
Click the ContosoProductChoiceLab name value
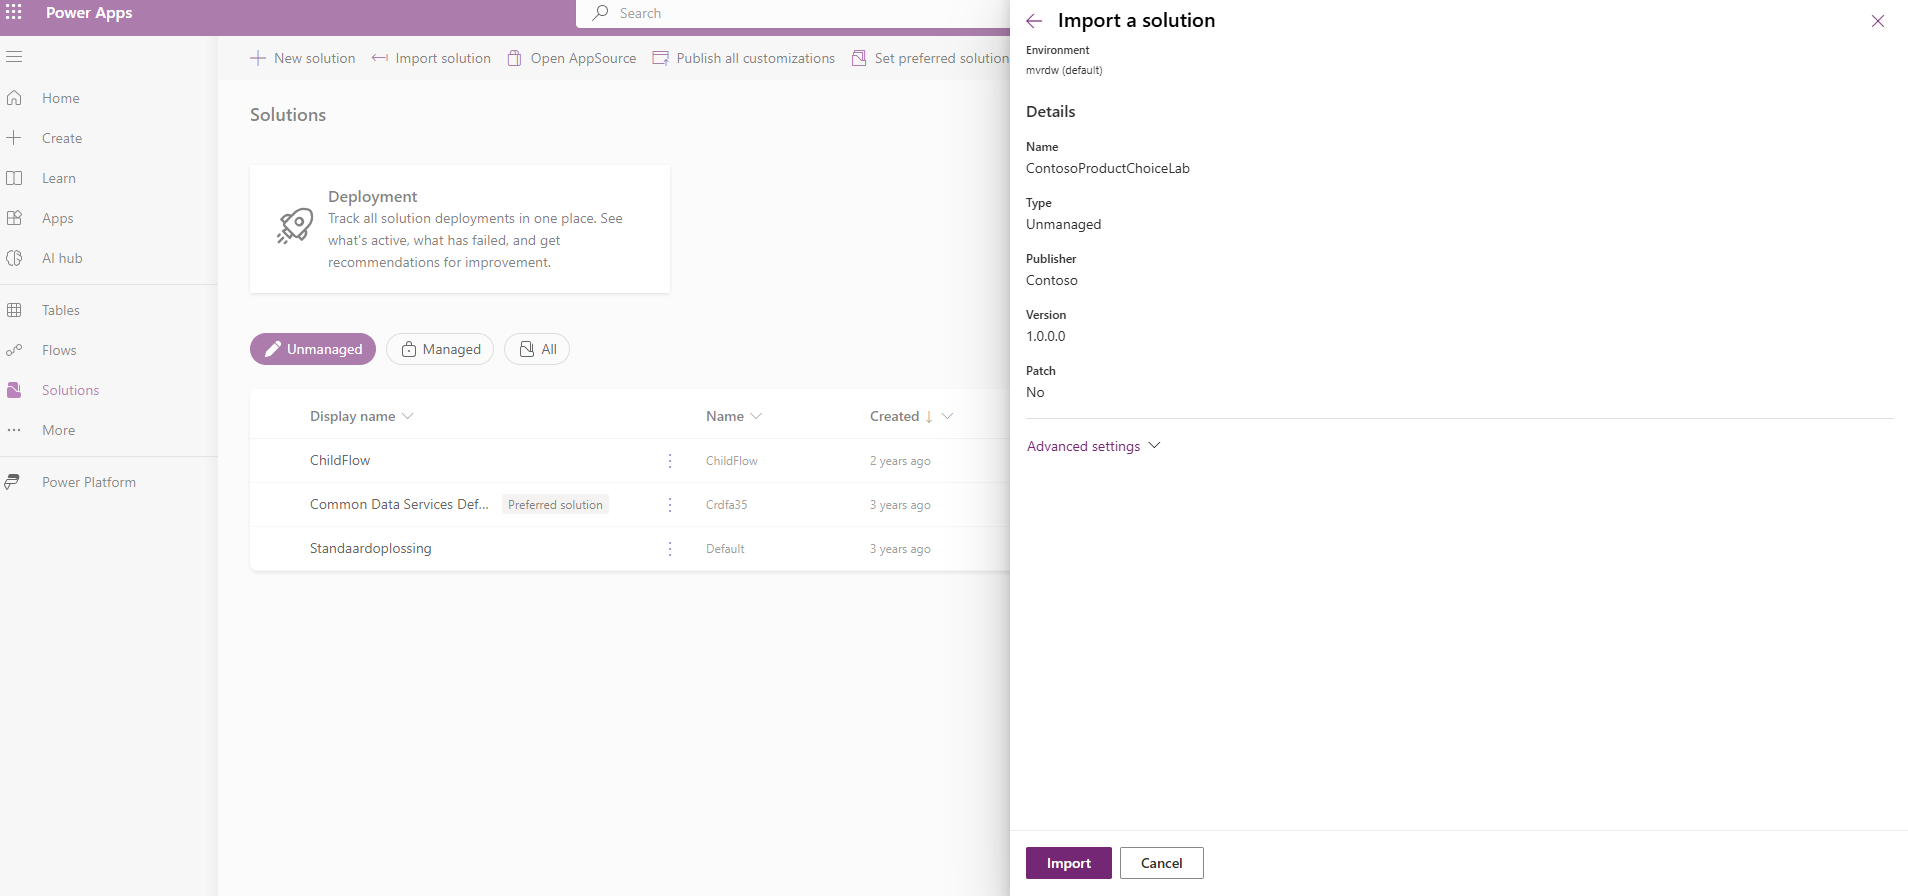point(1108,168)
